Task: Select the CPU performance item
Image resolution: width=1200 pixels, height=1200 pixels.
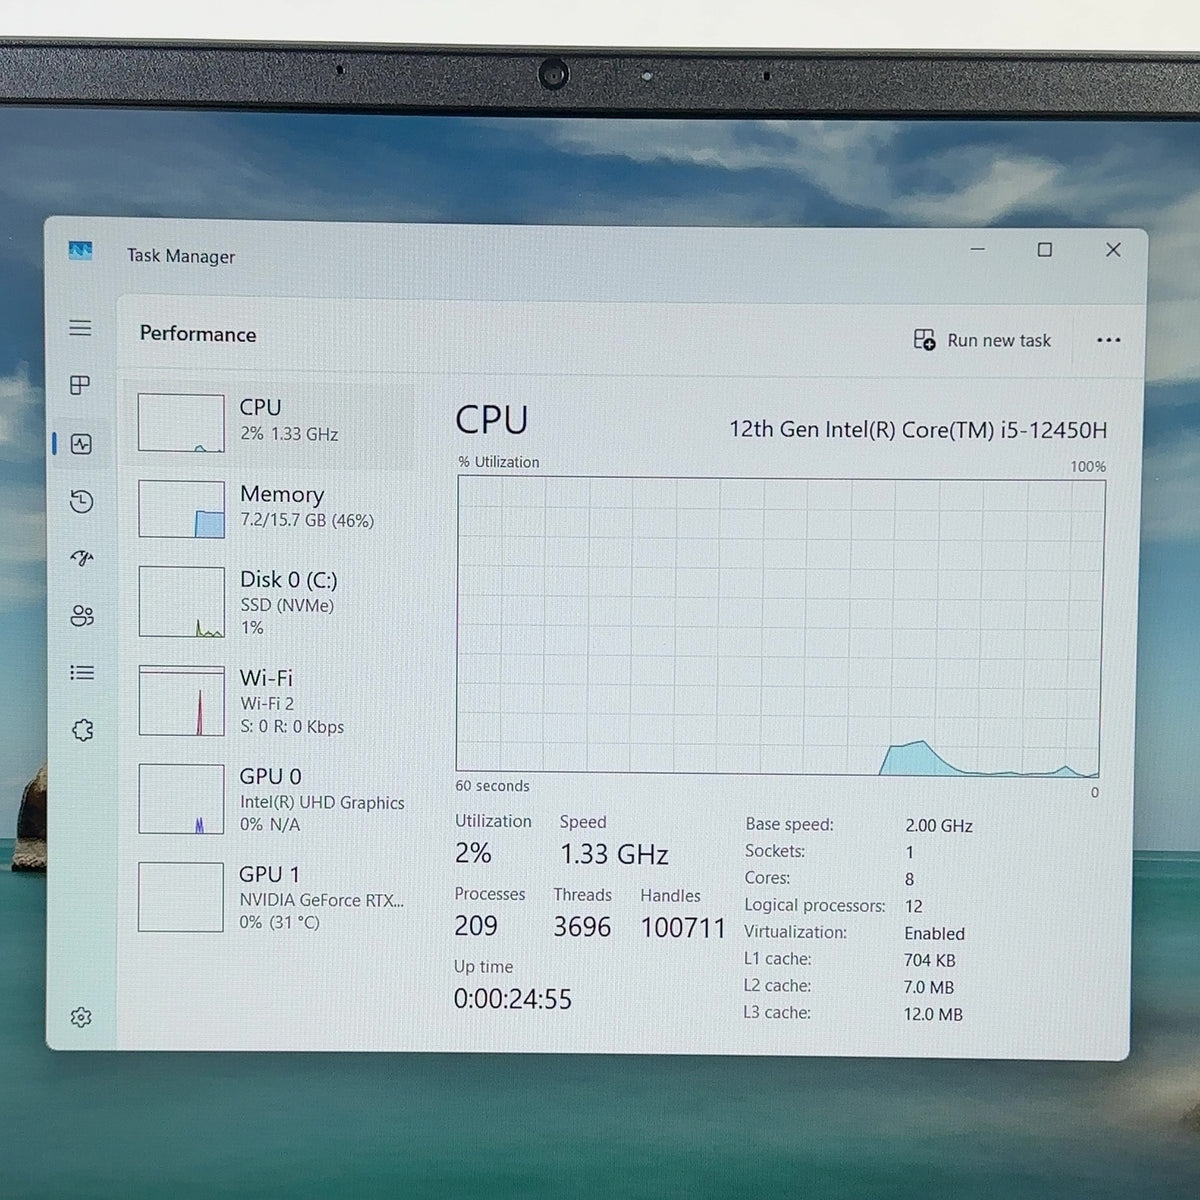Action: (x=270, y=423)
